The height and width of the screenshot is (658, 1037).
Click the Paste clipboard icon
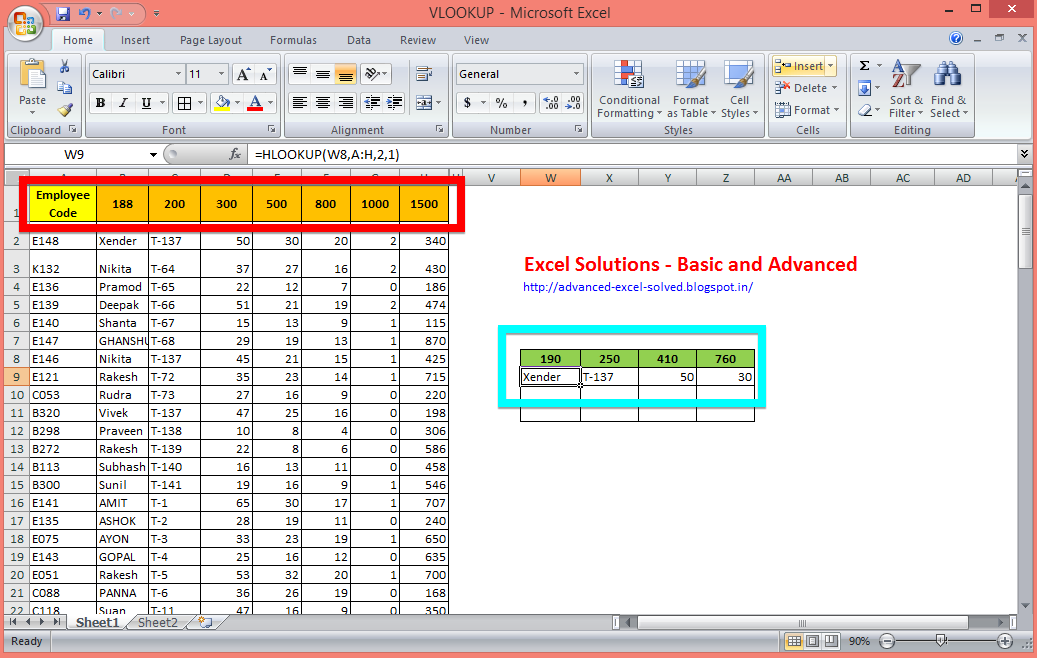32,74
